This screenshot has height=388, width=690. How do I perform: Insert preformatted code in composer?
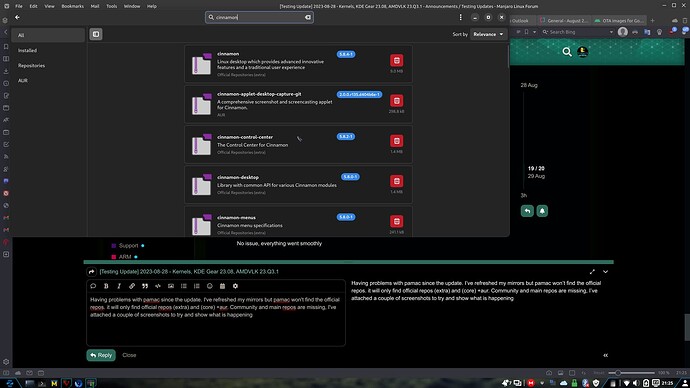[x=158, y=286]
